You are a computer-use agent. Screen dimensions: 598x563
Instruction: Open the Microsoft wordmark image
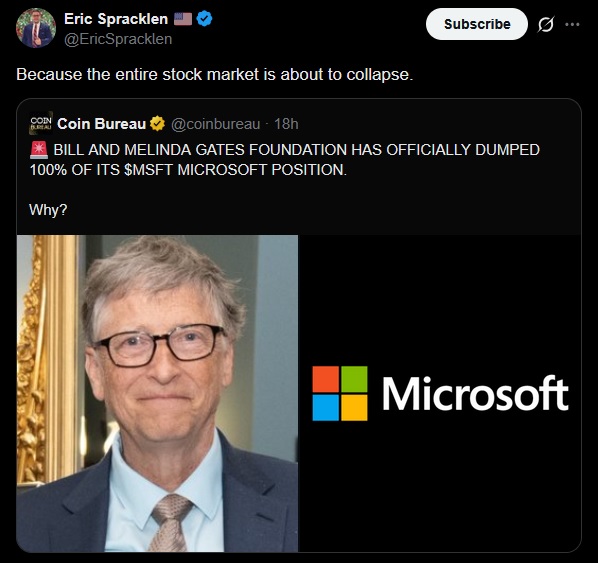pyautogui.click(x=440, y=393)
